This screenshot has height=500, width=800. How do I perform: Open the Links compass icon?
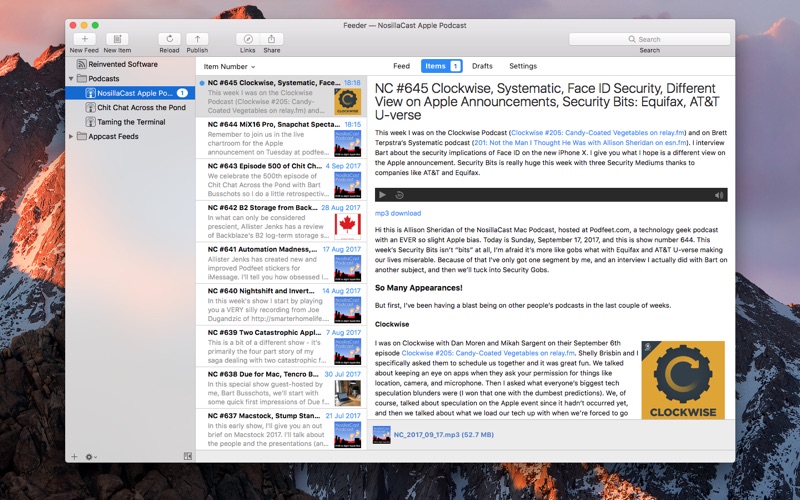click(x=248, y=39)
